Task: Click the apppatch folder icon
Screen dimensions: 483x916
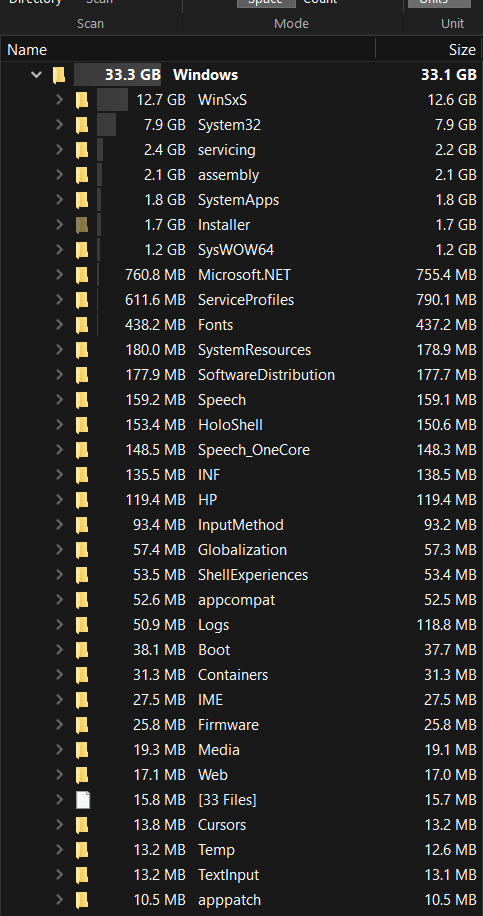Action: 82,900
